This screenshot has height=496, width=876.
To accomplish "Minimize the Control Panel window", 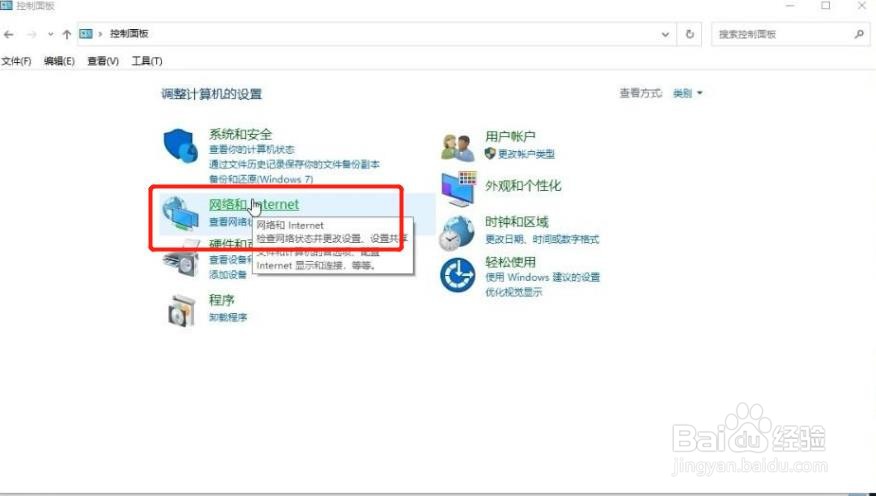I will pyautogui.click(x=790, y=6).
